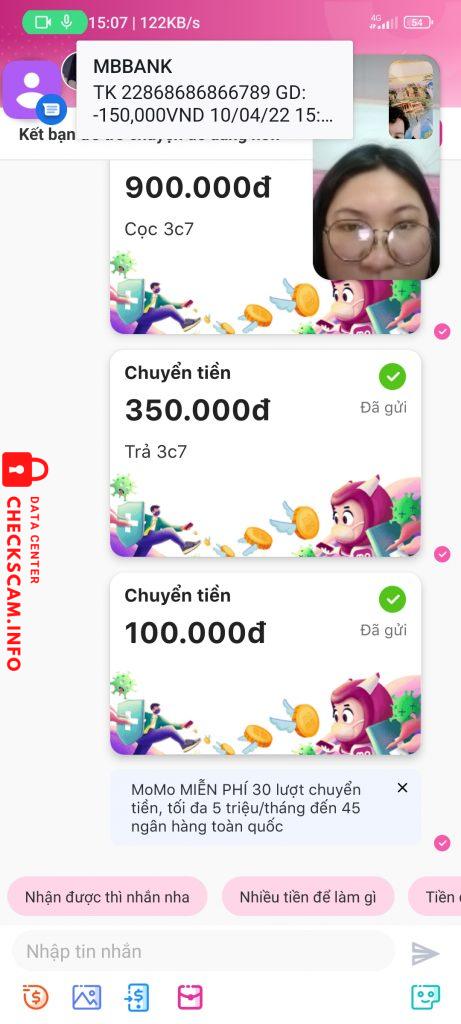The width and height of the screenshot is (461, 1024).
Task: Open the 100.000đ transfer card
Action: click(265, 664)
